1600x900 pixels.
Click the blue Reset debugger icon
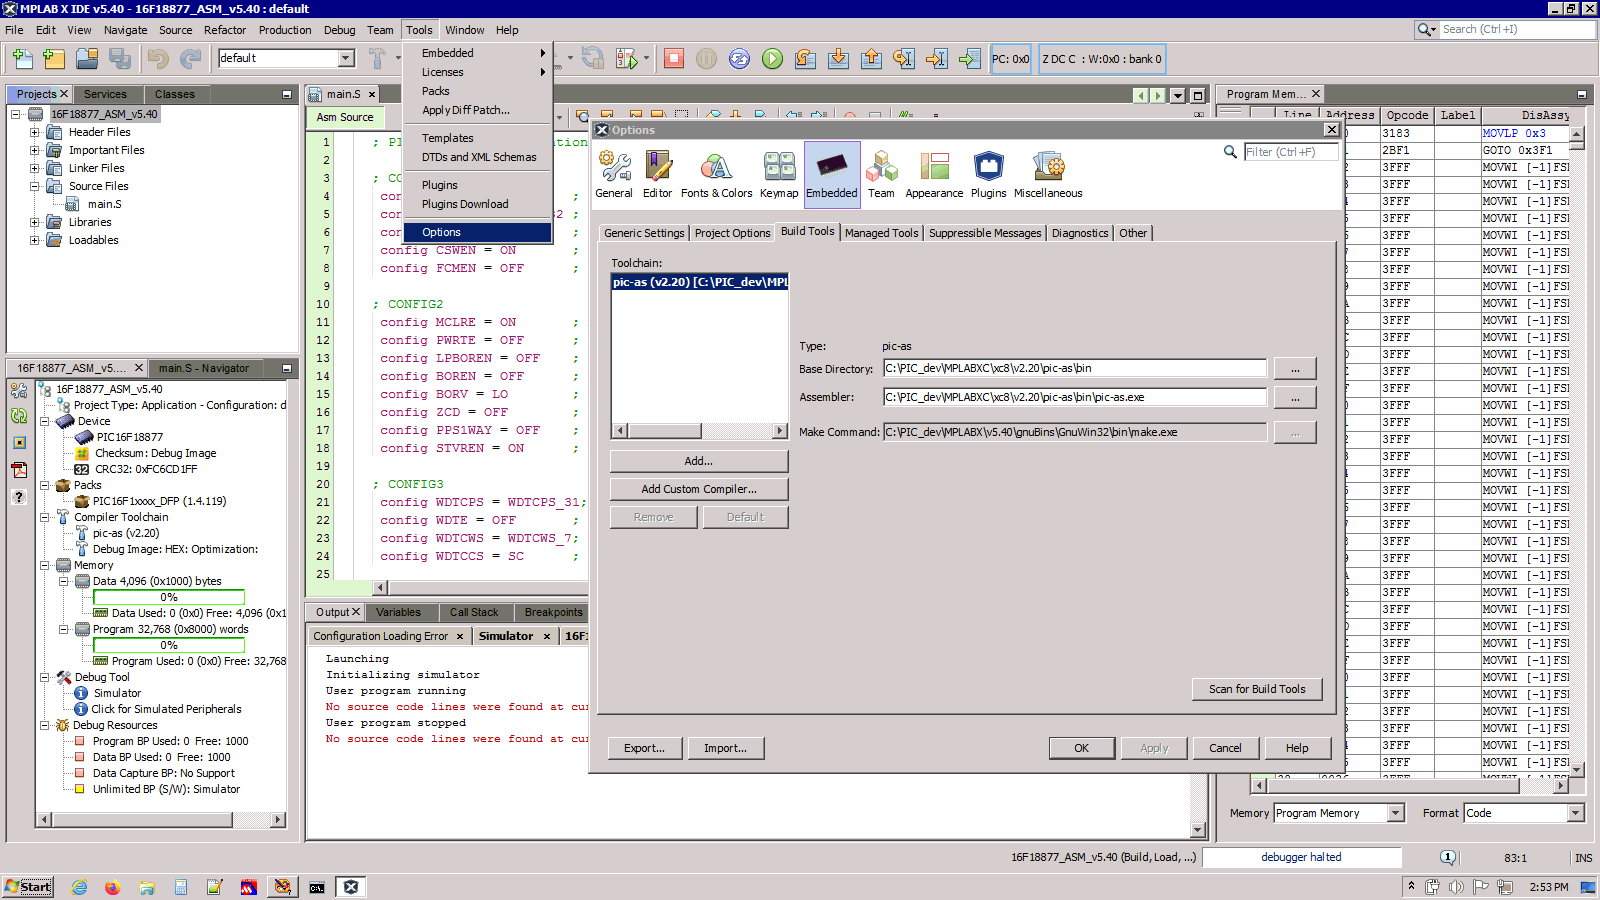(739, 59)
